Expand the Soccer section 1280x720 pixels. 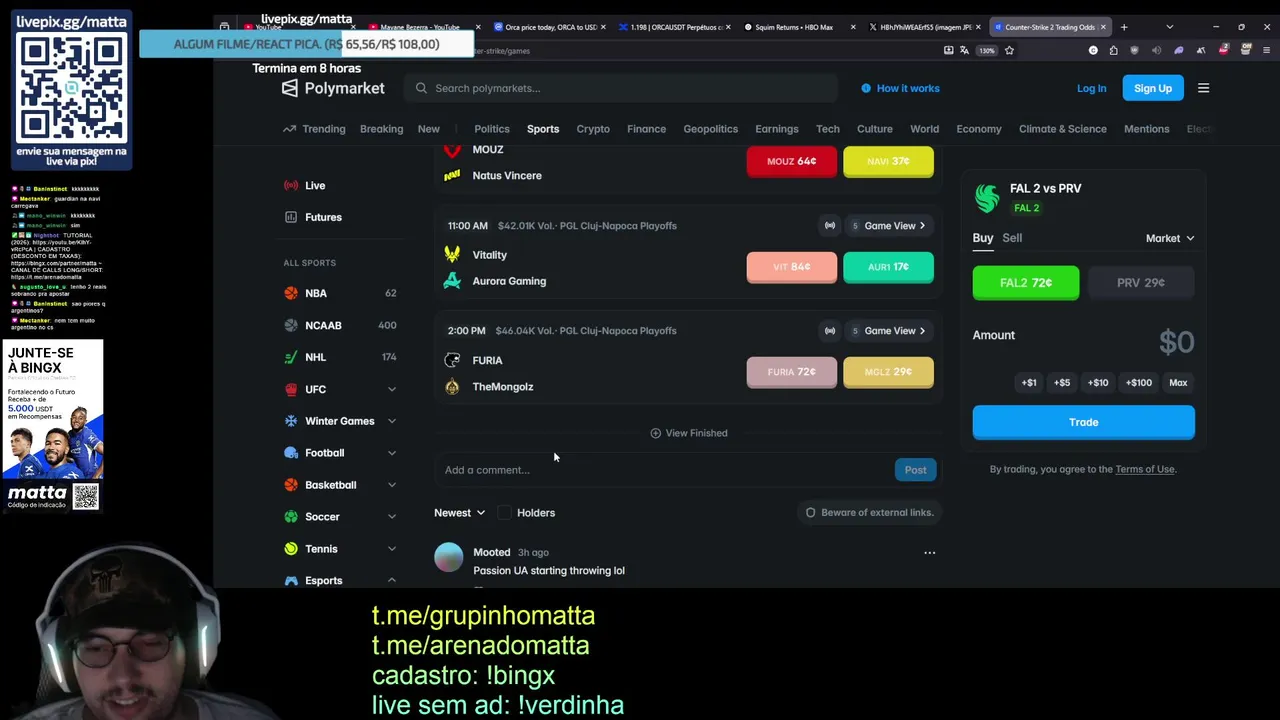click(391, 517)
